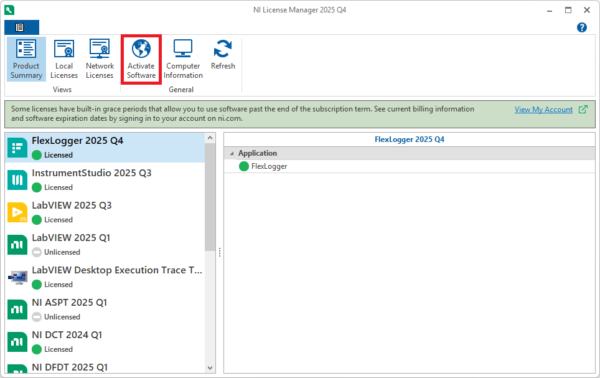
Task: Click Licensed text under InstrumentStudio 2025 Q3
Action: pos(58,187)
